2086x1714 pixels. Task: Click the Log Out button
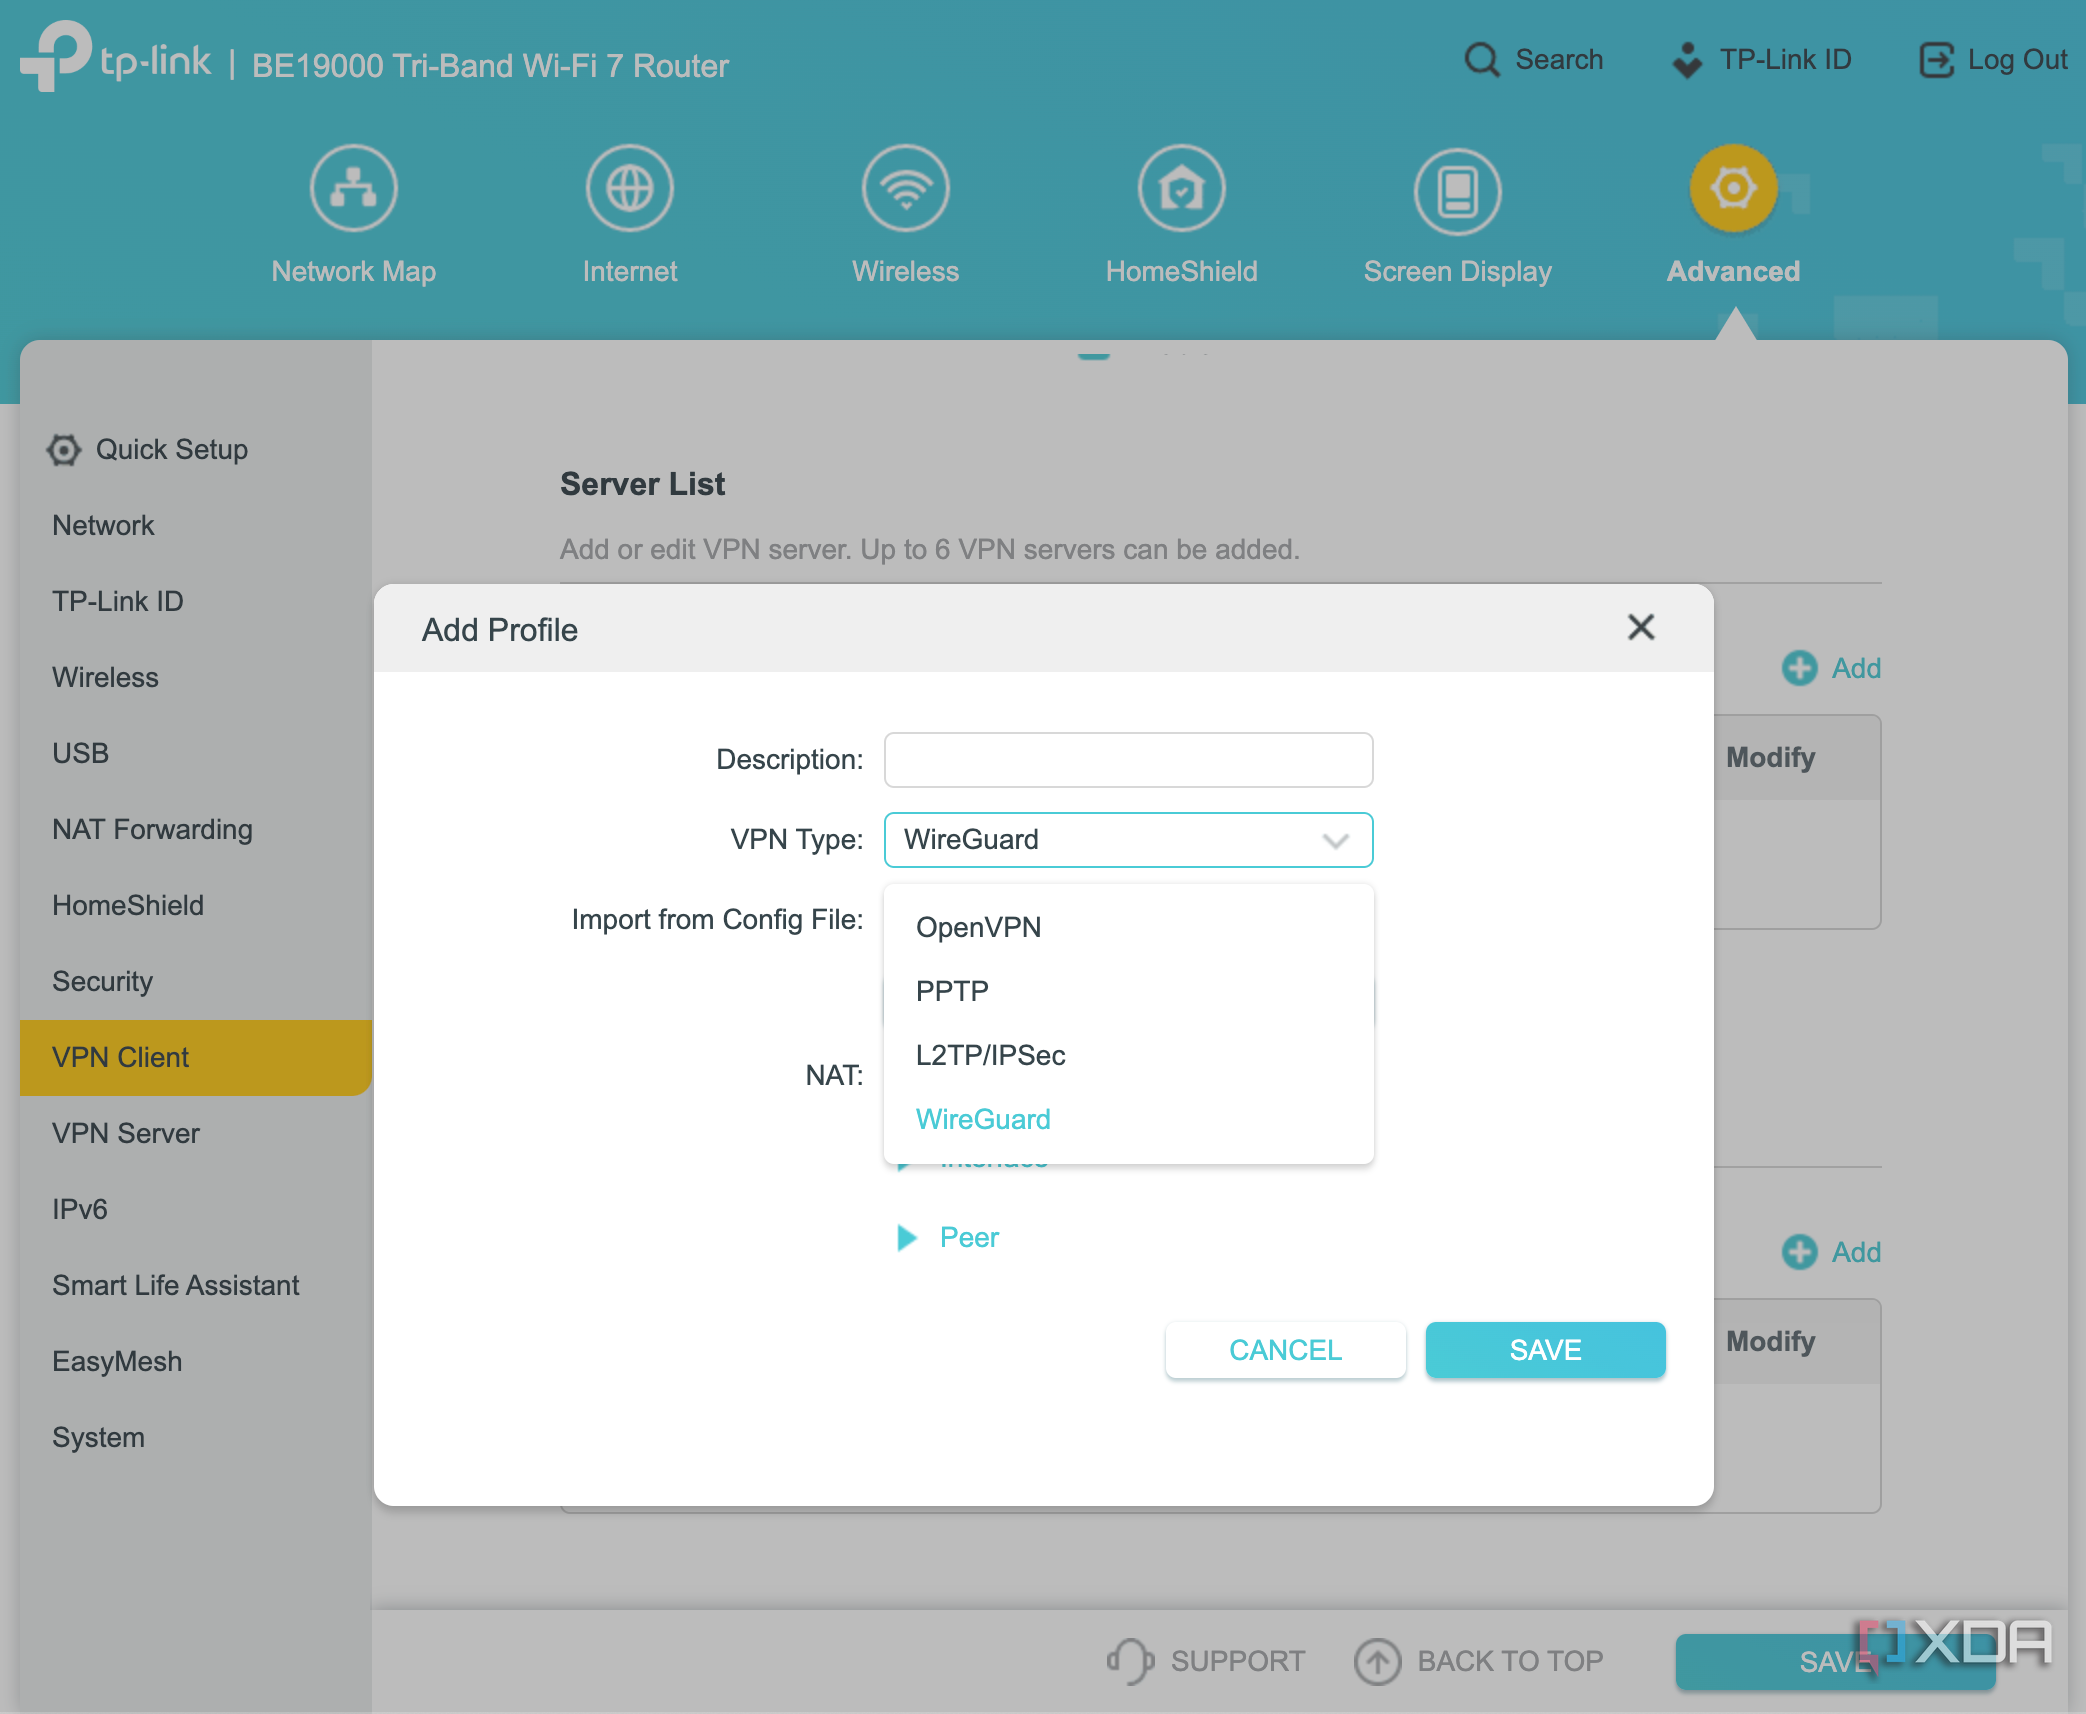1993,60
